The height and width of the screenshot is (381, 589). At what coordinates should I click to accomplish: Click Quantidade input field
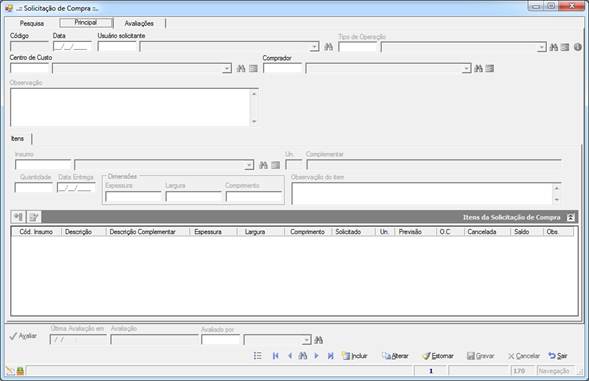coord(34,187)
